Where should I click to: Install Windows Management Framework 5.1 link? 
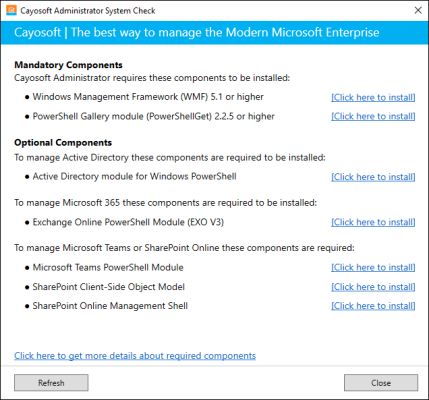click(373, 97)
